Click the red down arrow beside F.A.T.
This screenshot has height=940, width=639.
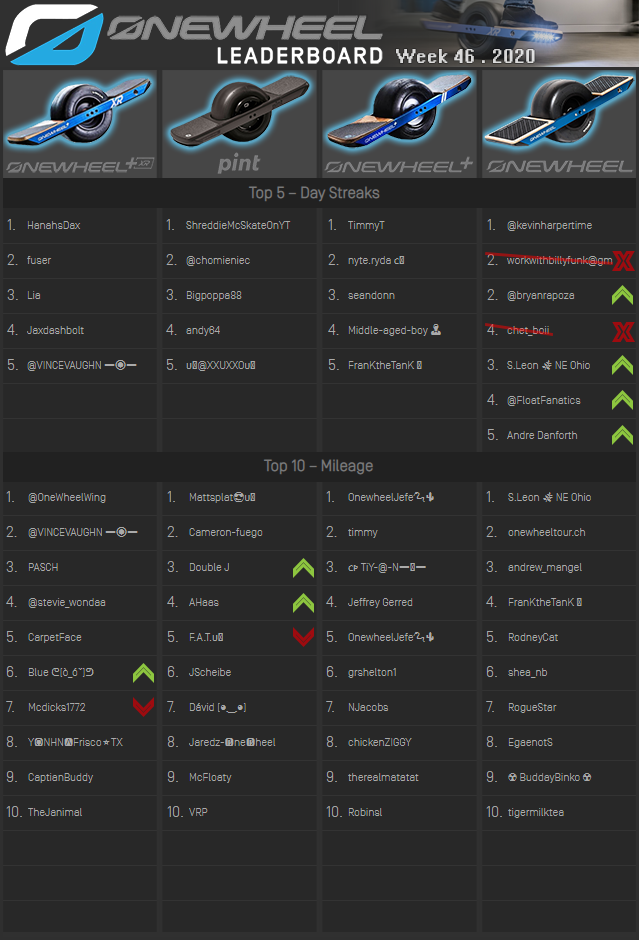point(303,638)
